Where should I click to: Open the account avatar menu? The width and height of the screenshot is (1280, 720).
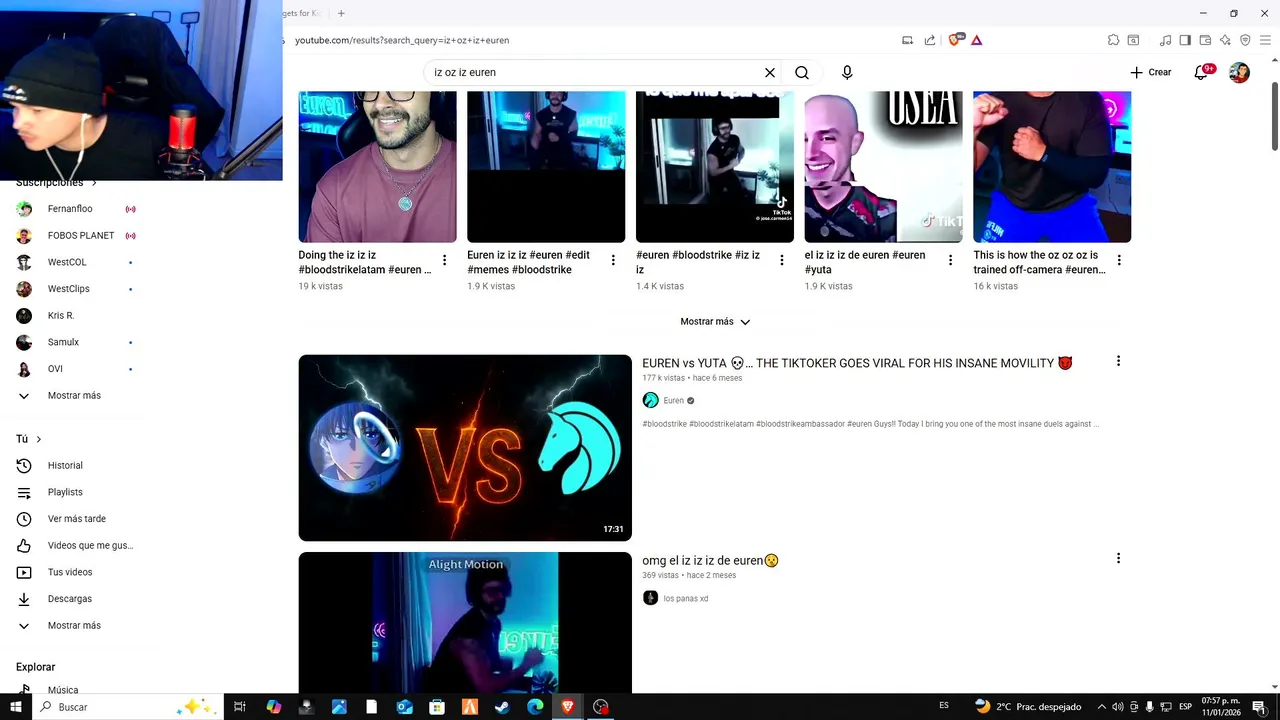[1239, 72]
